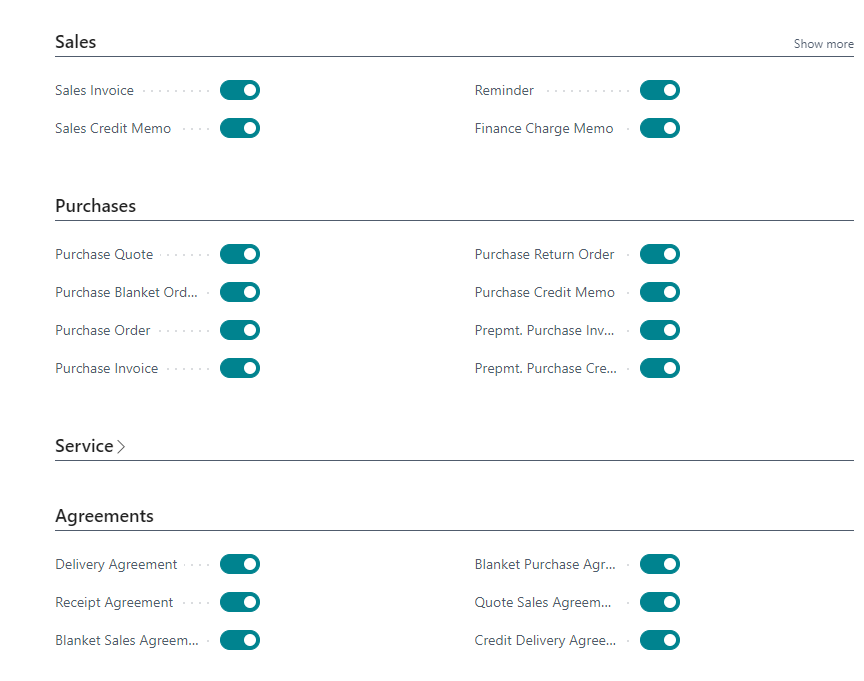Screen dimensions: 864x681
Task: Toggle the Prepmt. Purchase Invoice switch
Action: (660, 330)
